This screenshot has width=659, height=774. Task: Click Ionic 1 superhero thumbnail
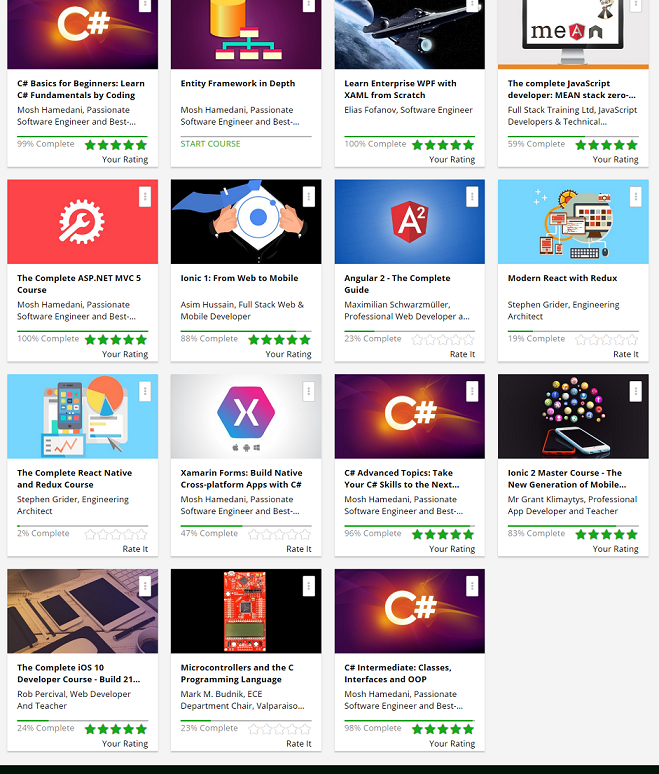tap(246, 222)
